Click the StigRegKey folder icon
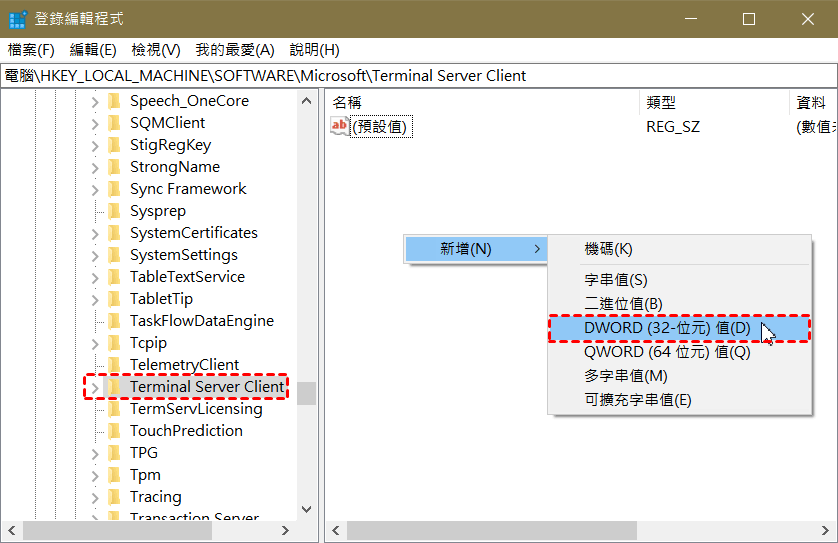 coord(114,144)
